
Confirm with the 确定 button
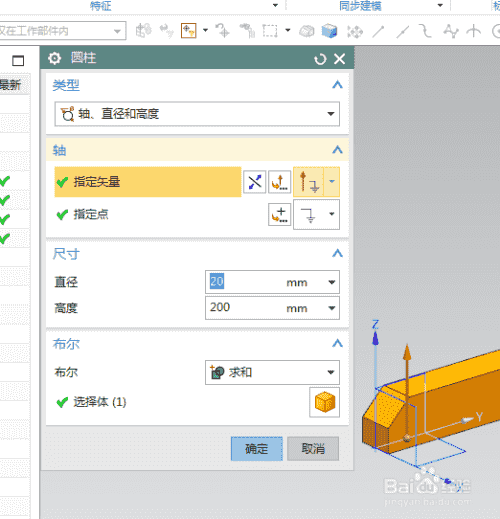point(257,449)
